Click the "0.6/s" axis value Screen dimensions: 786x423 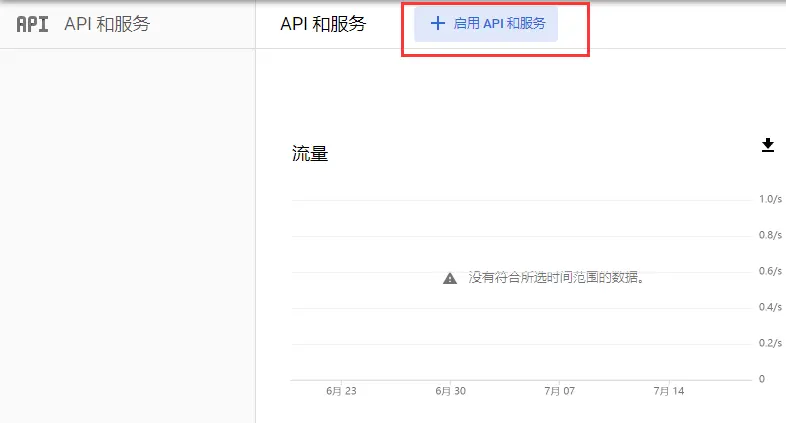click(770, 271)
